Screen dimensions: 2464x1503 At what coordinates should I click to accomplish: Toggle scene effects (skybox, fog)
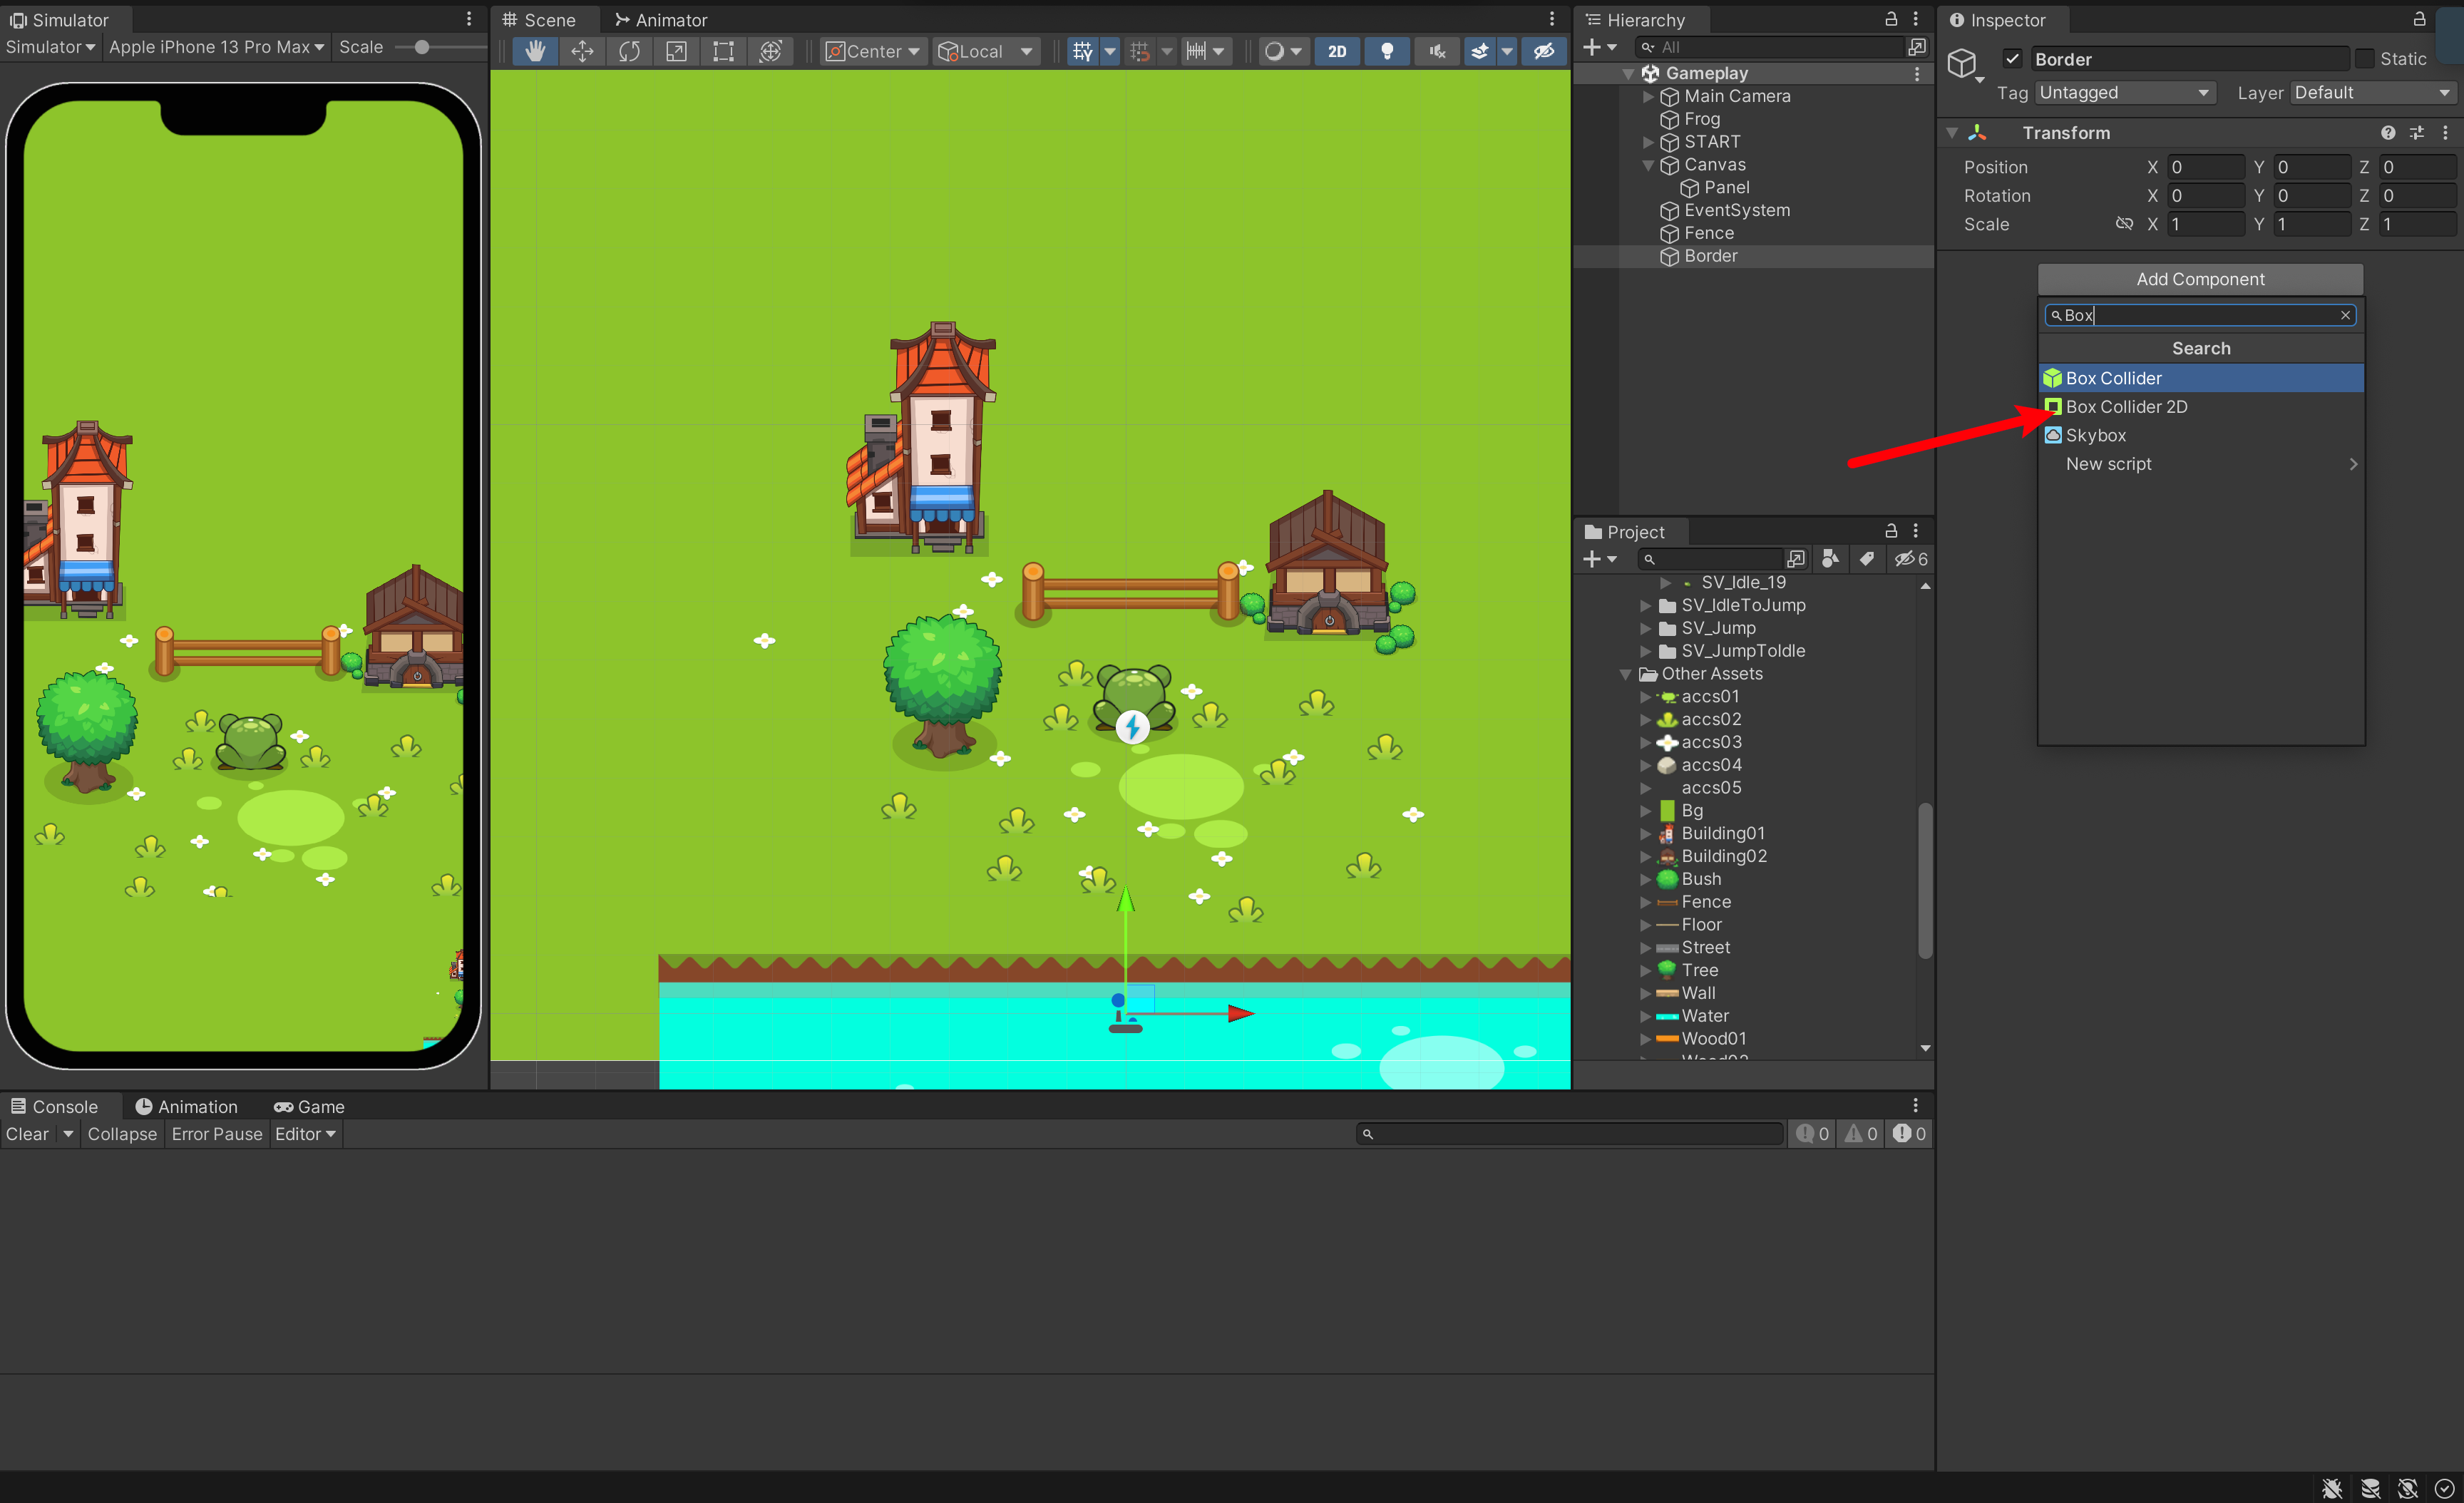point(1480,51)
